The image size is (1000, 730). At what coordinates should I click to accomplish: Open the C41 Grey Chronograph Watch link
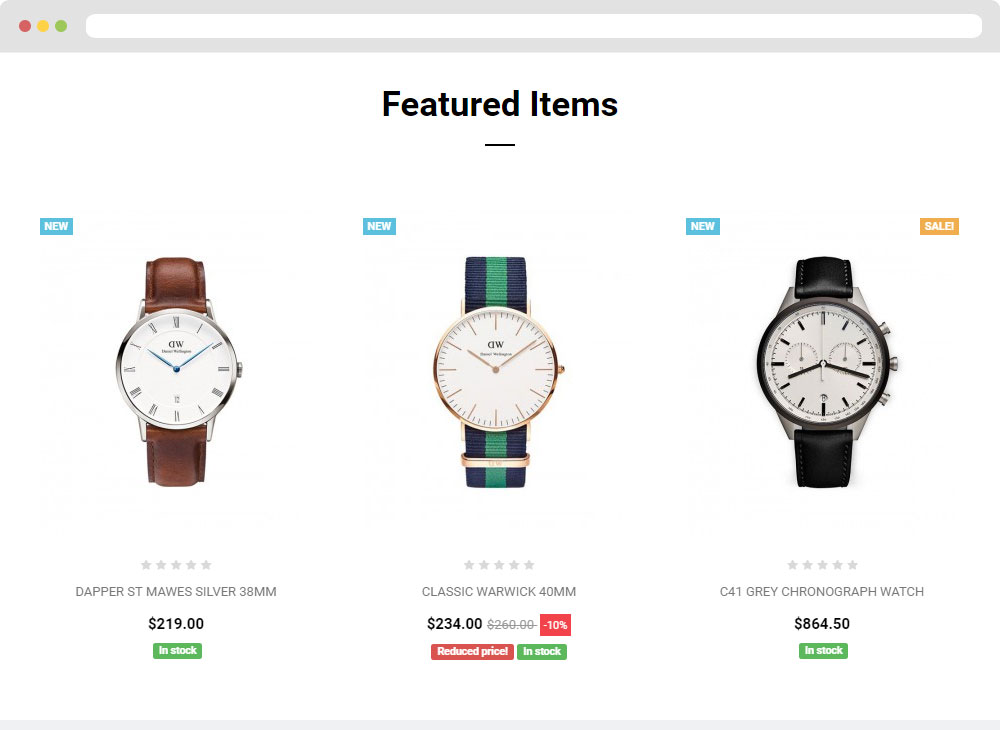click(x=822, y=592)
